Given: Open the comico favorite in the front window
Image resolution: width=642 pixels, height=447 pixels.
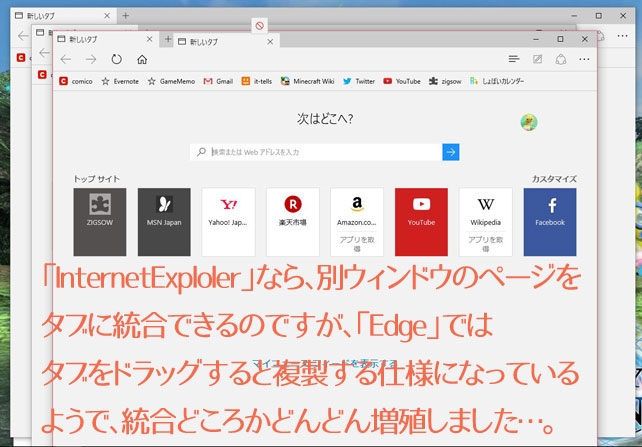Looking at the screenshot, I should point(76,81).
